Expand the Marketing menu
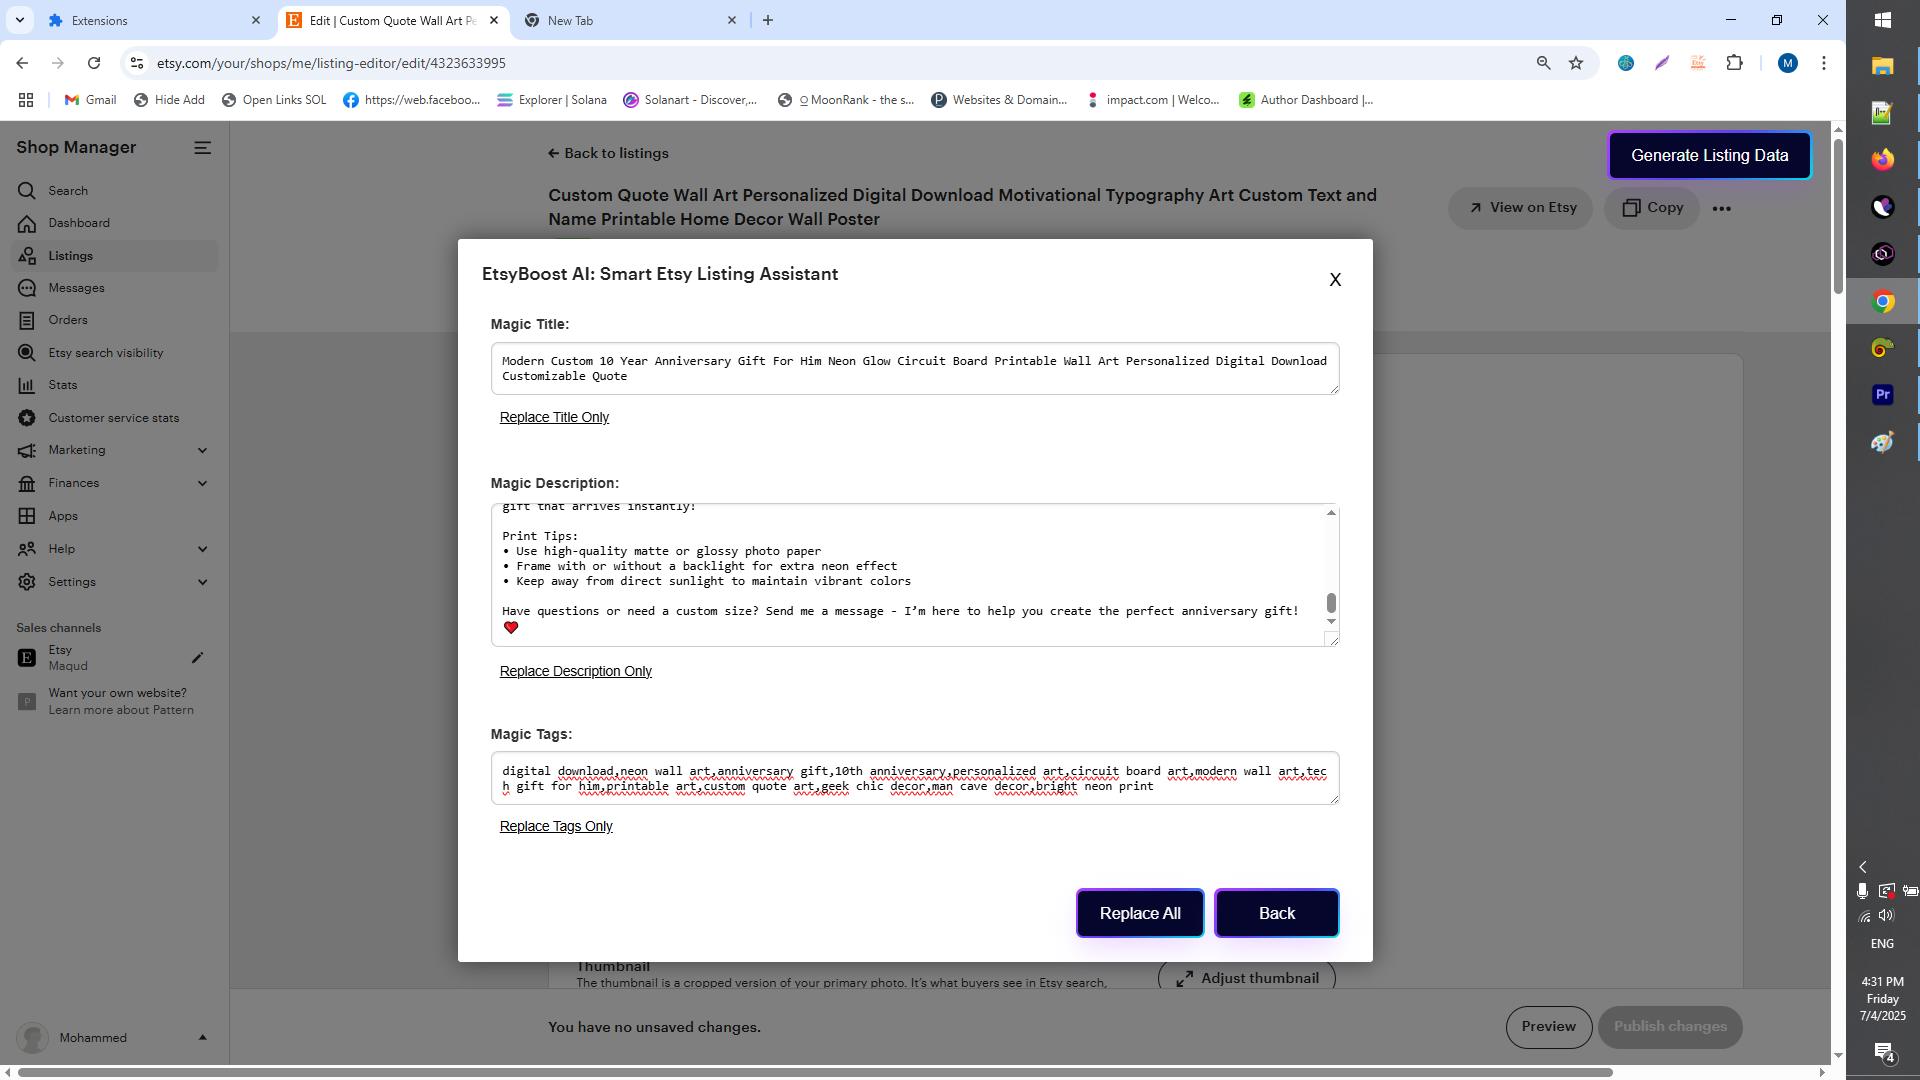 [x=202, y=450]
